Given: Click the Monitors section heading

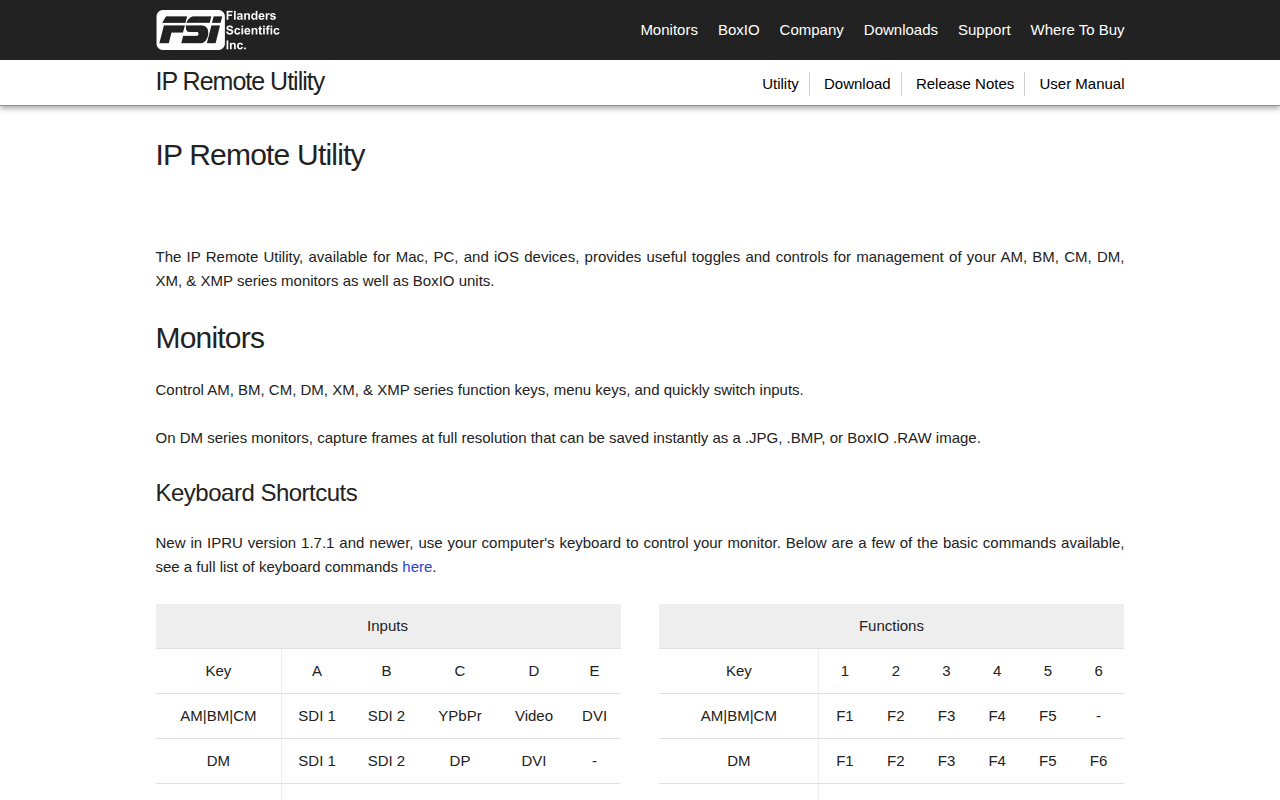Looking at the screenshot, I should click(x=210, y=338).
